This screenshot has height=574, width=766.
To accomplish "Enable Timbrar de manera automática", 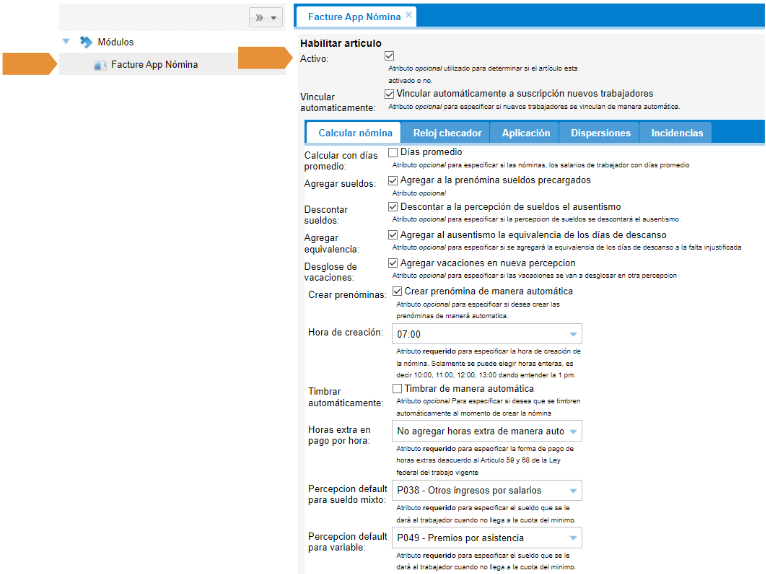I will [397, 388].
